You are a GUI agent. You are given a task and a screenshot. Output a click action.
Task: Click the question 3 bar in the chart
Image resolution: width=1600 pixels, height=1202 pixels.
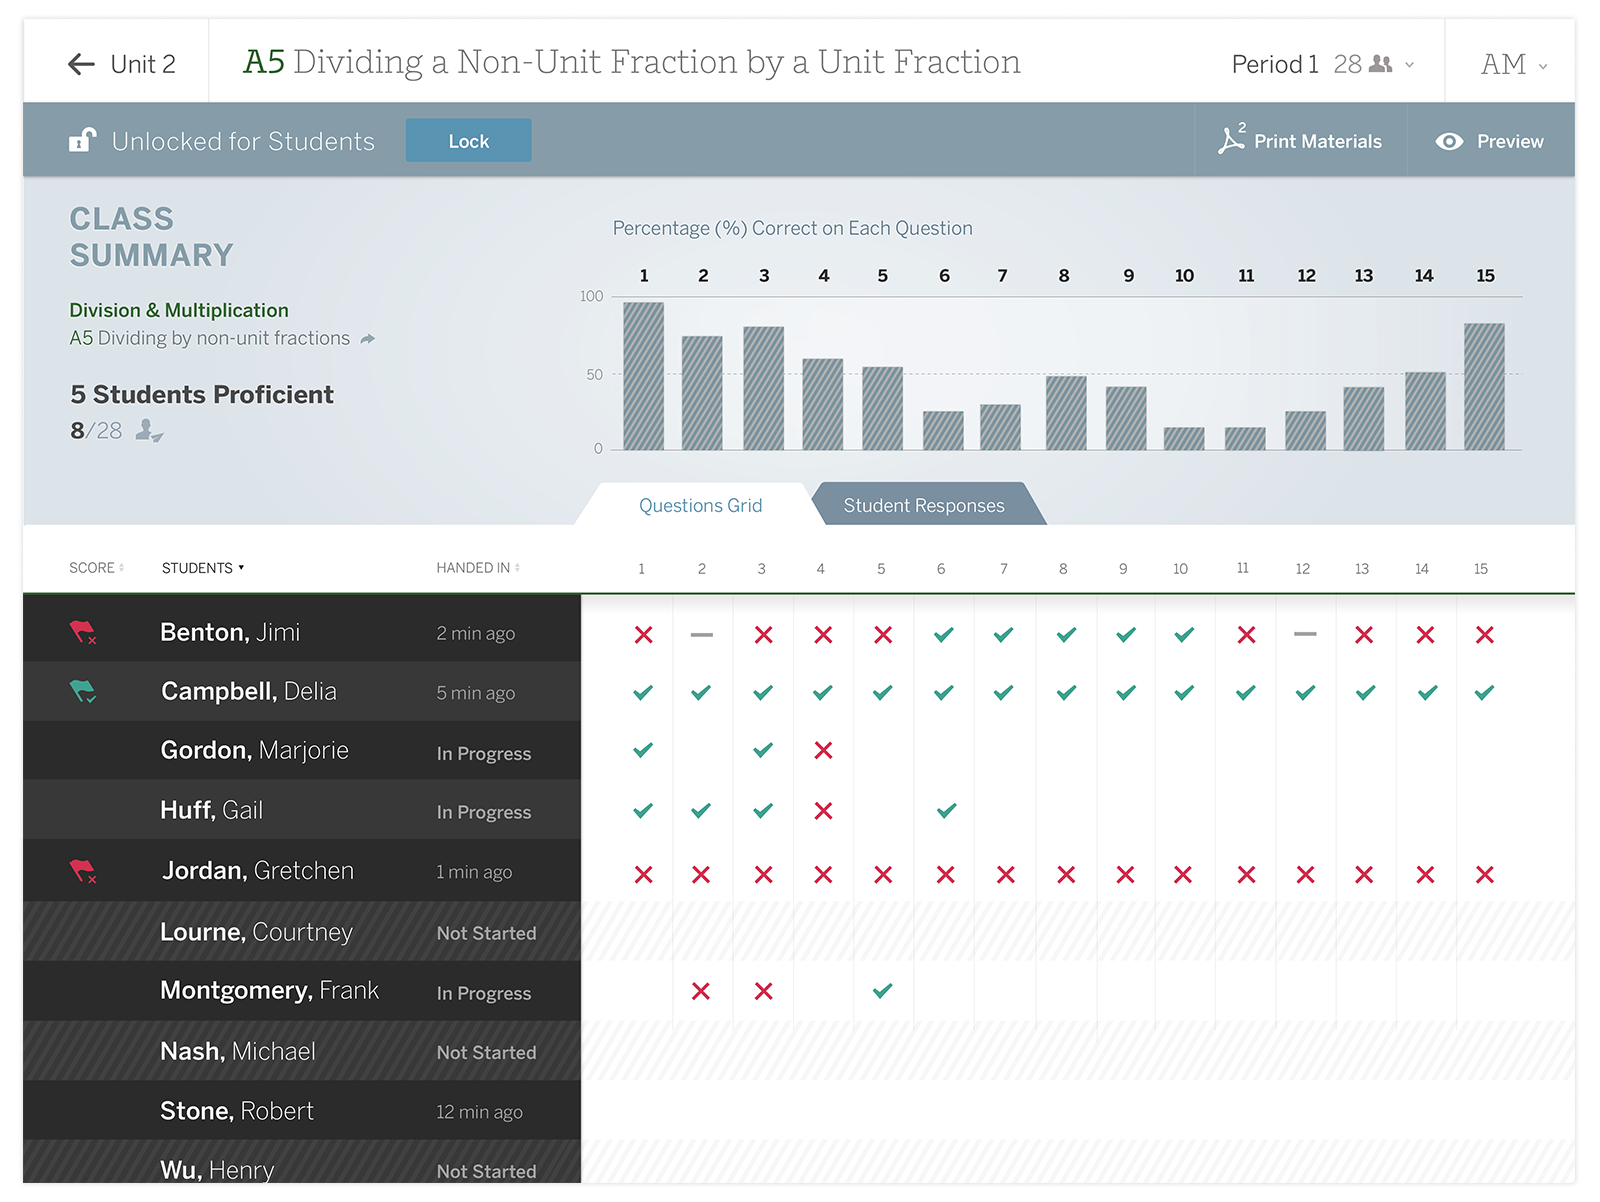tap(763, 388)
